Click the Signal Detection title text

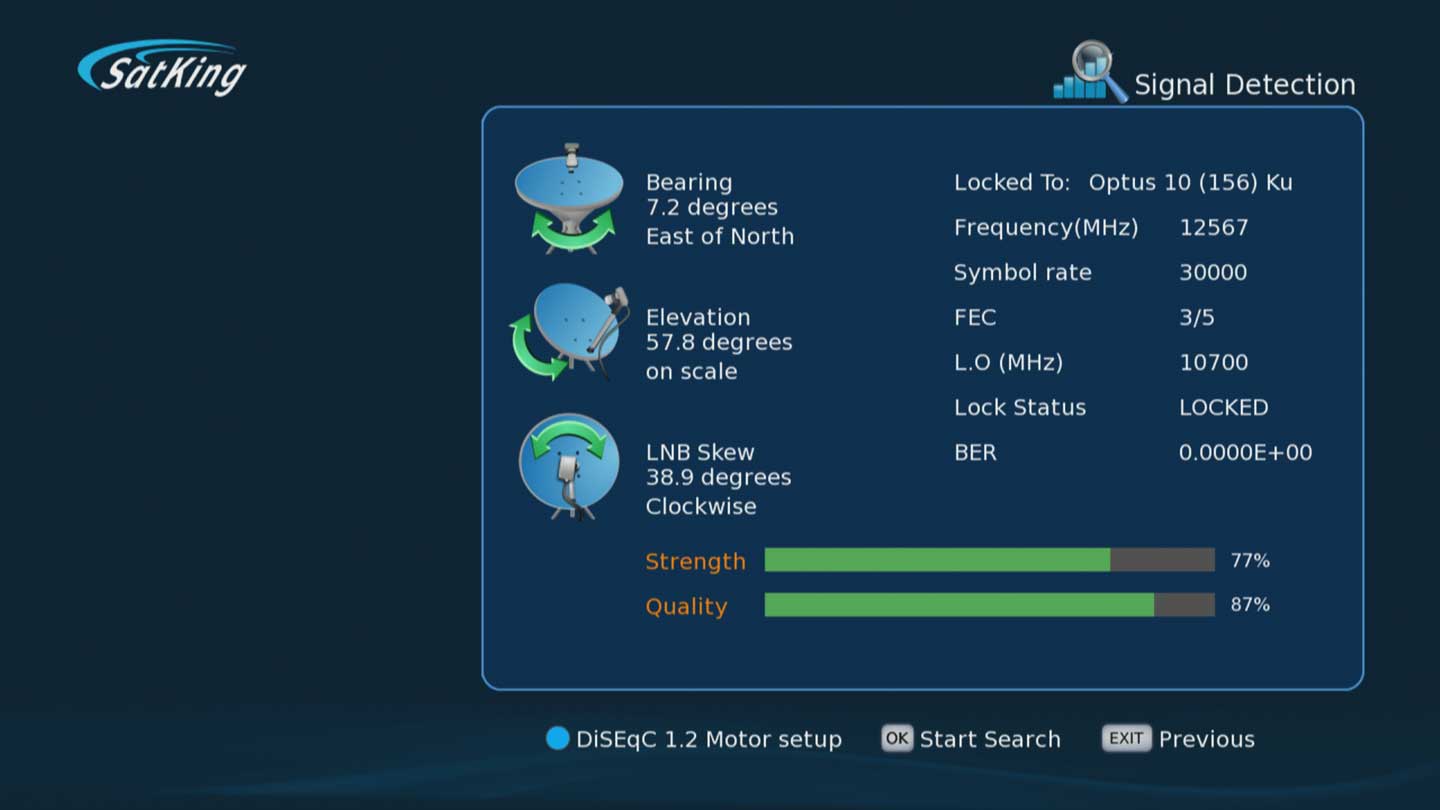click(1244, 85)
